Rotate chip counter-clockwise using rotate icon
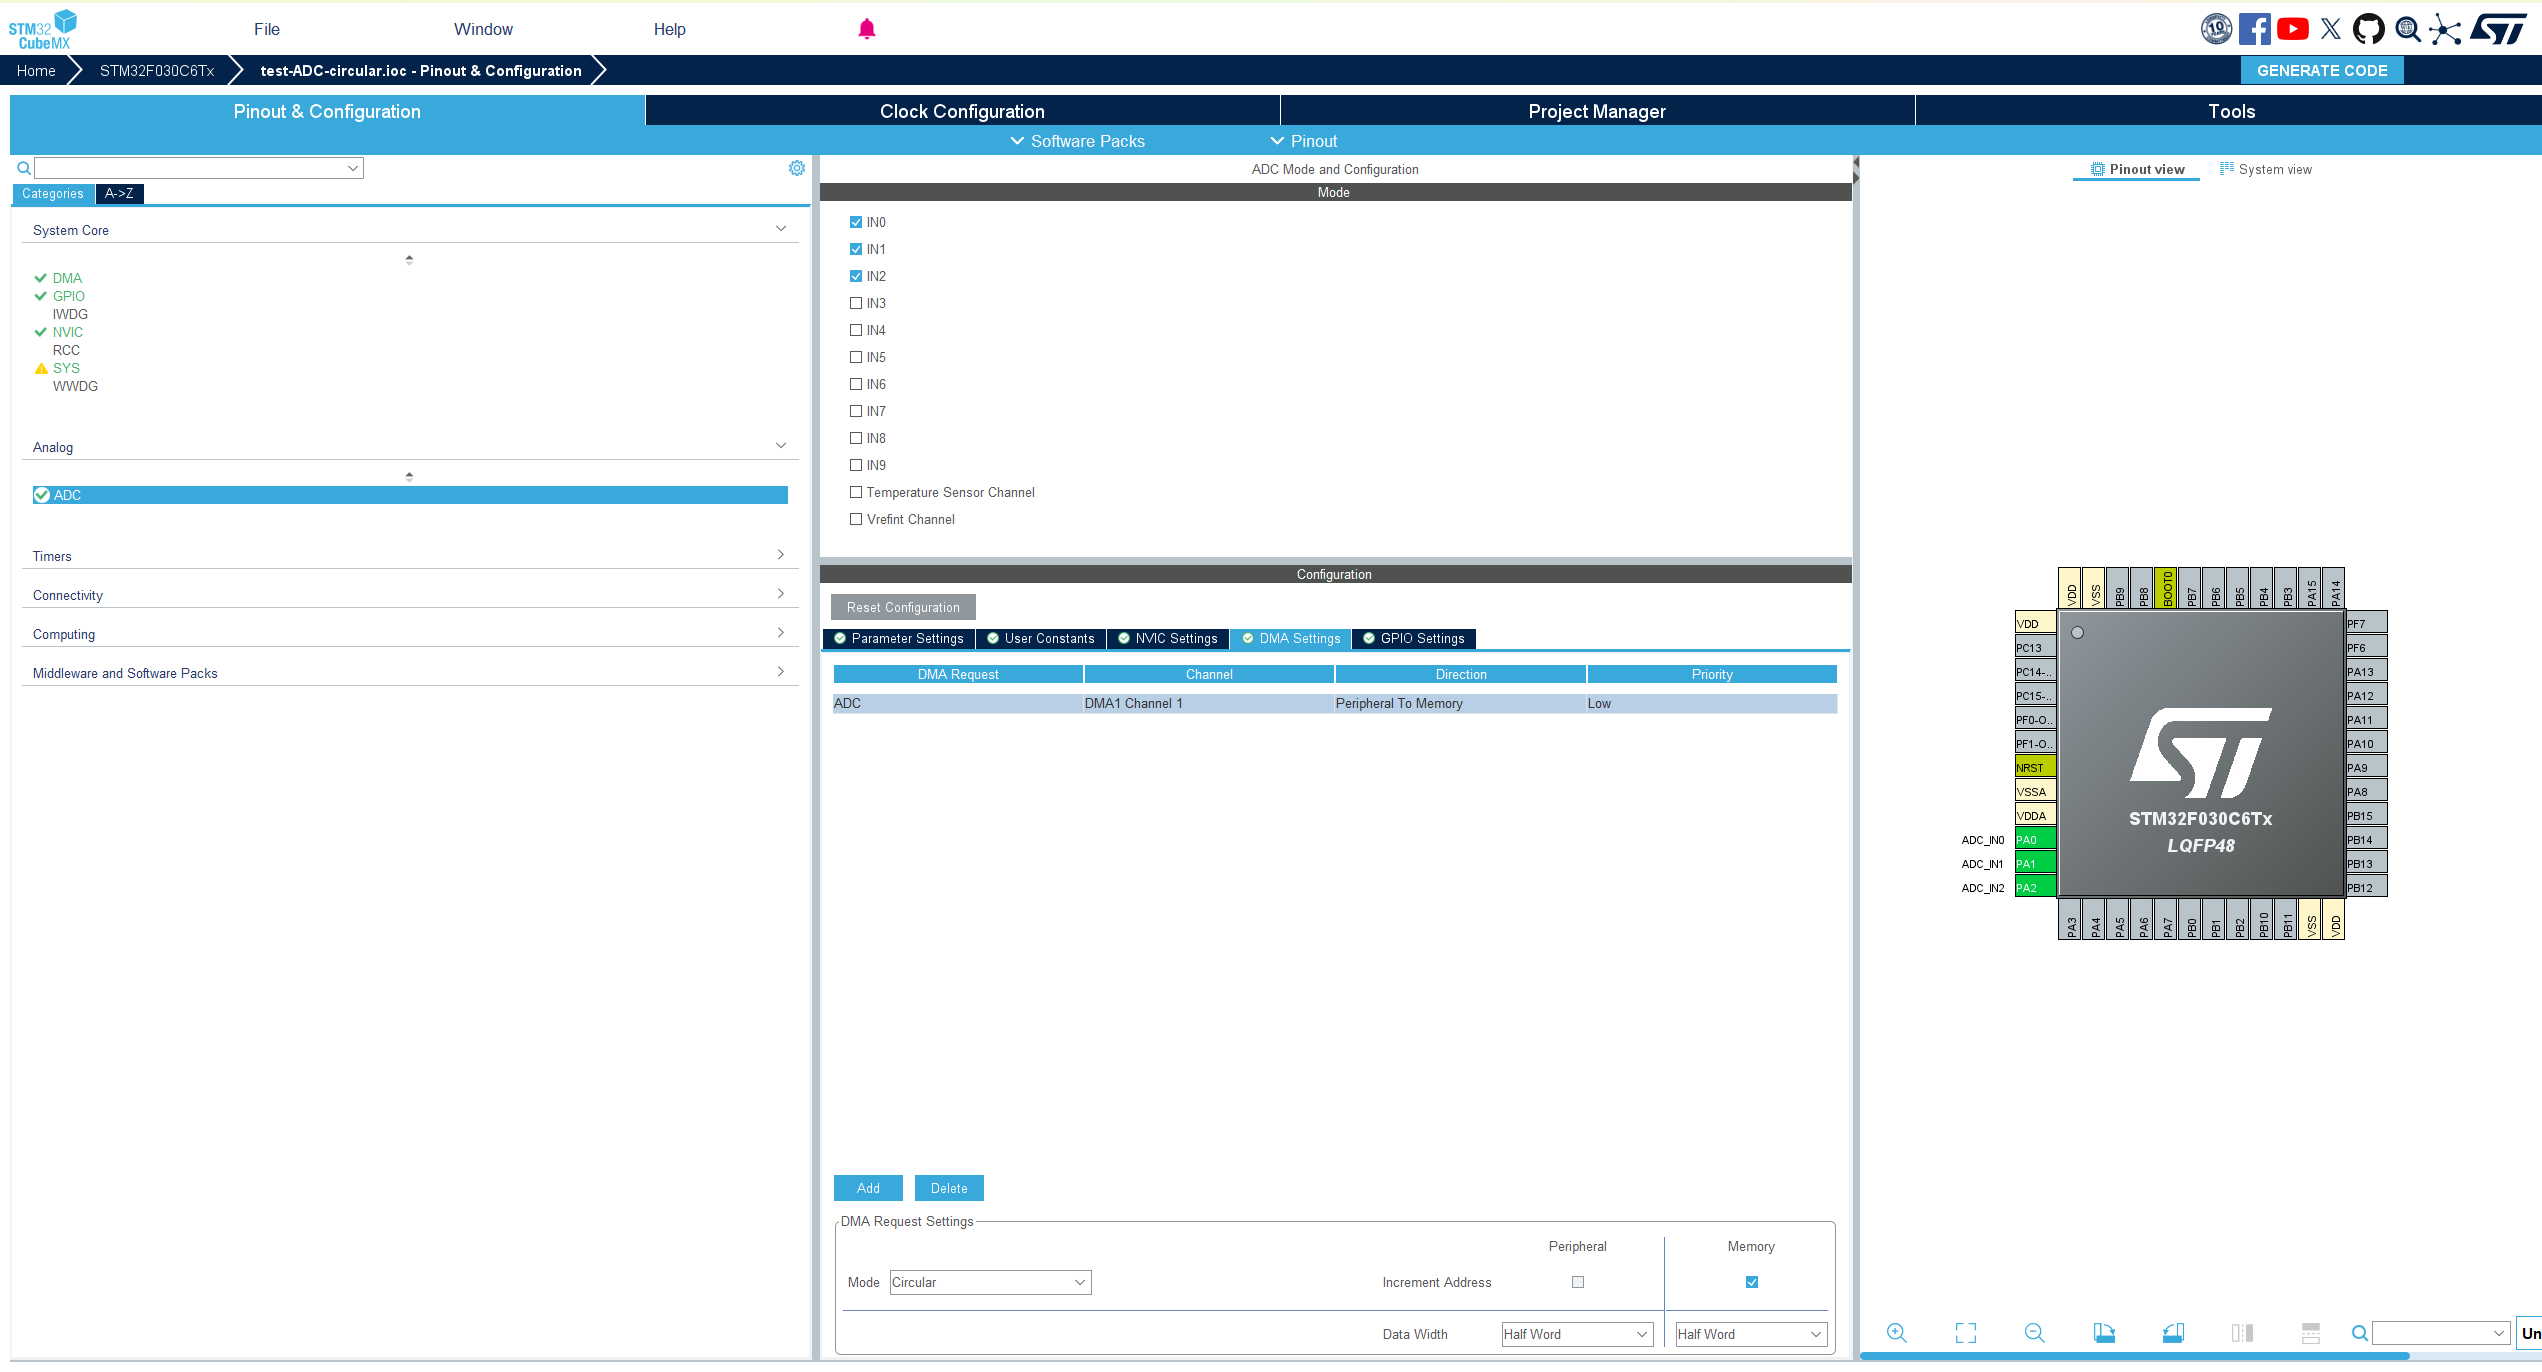The height and width of the screenshot is (1372, 2542). click(x=2173, y=1333)
